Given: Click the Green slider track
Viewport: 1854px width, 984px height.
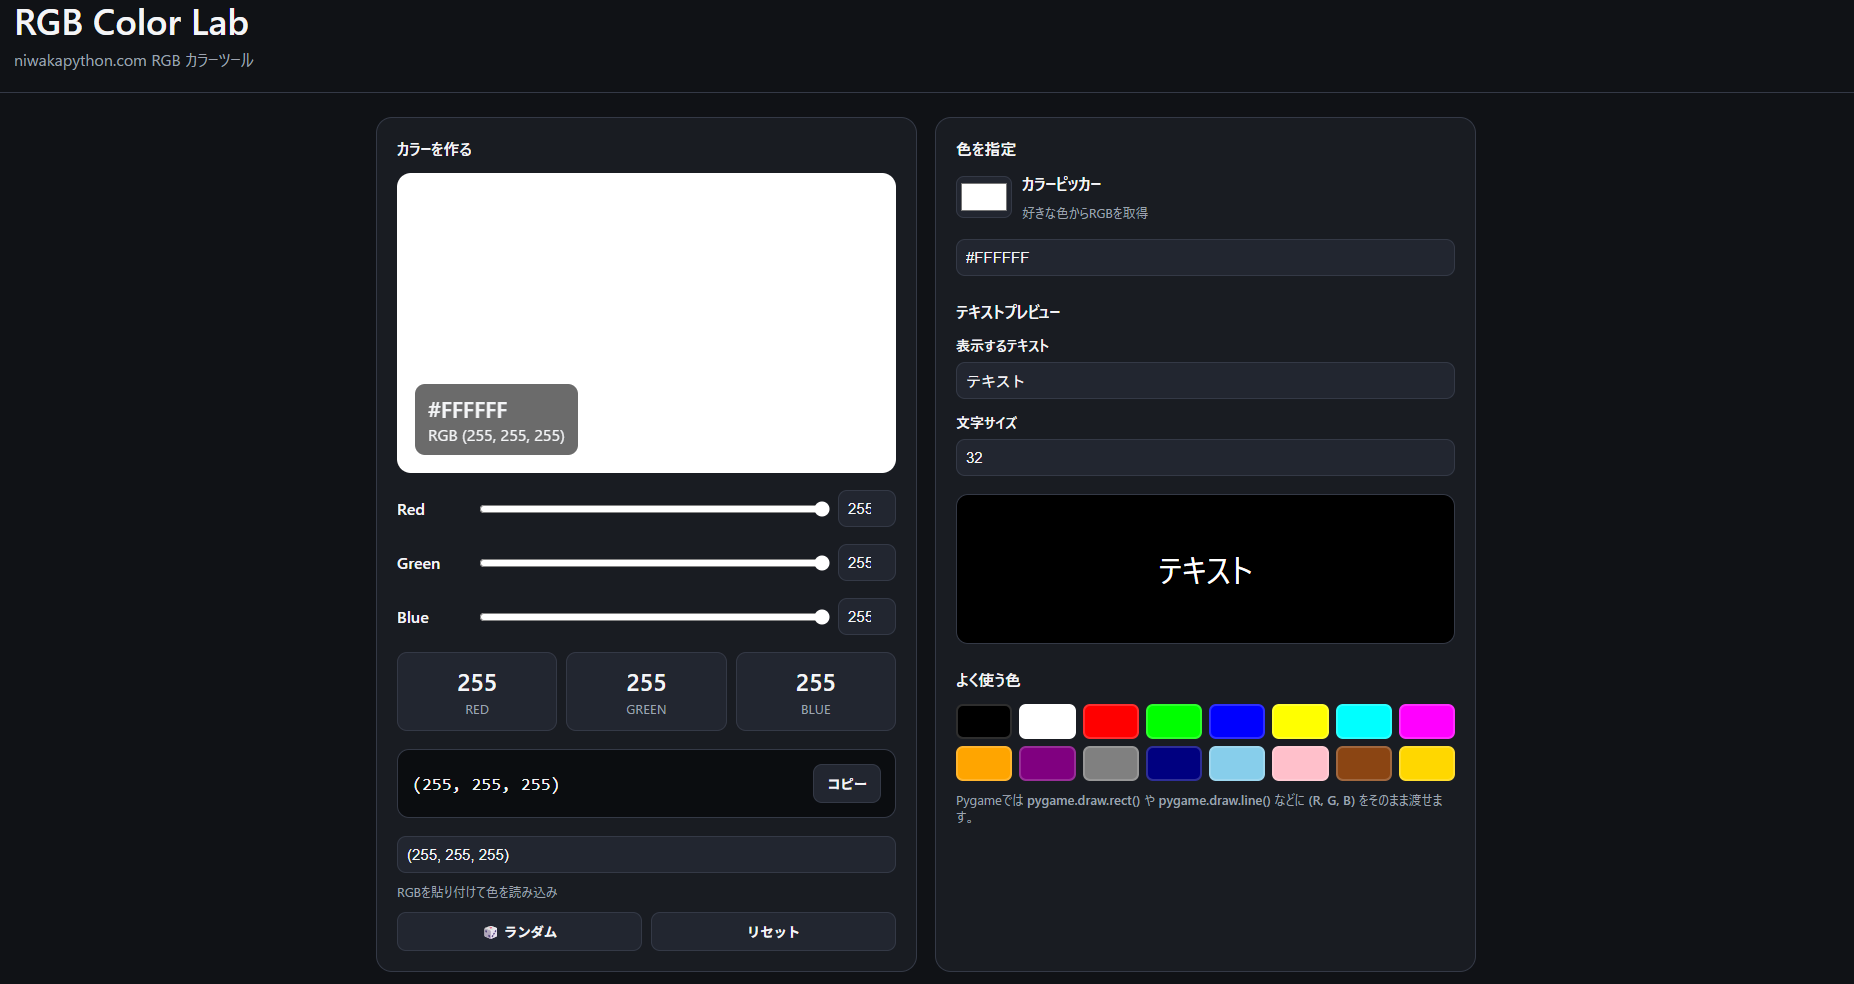Looking at the screenshot, I should pyautogui.click(x=655, y=563).
